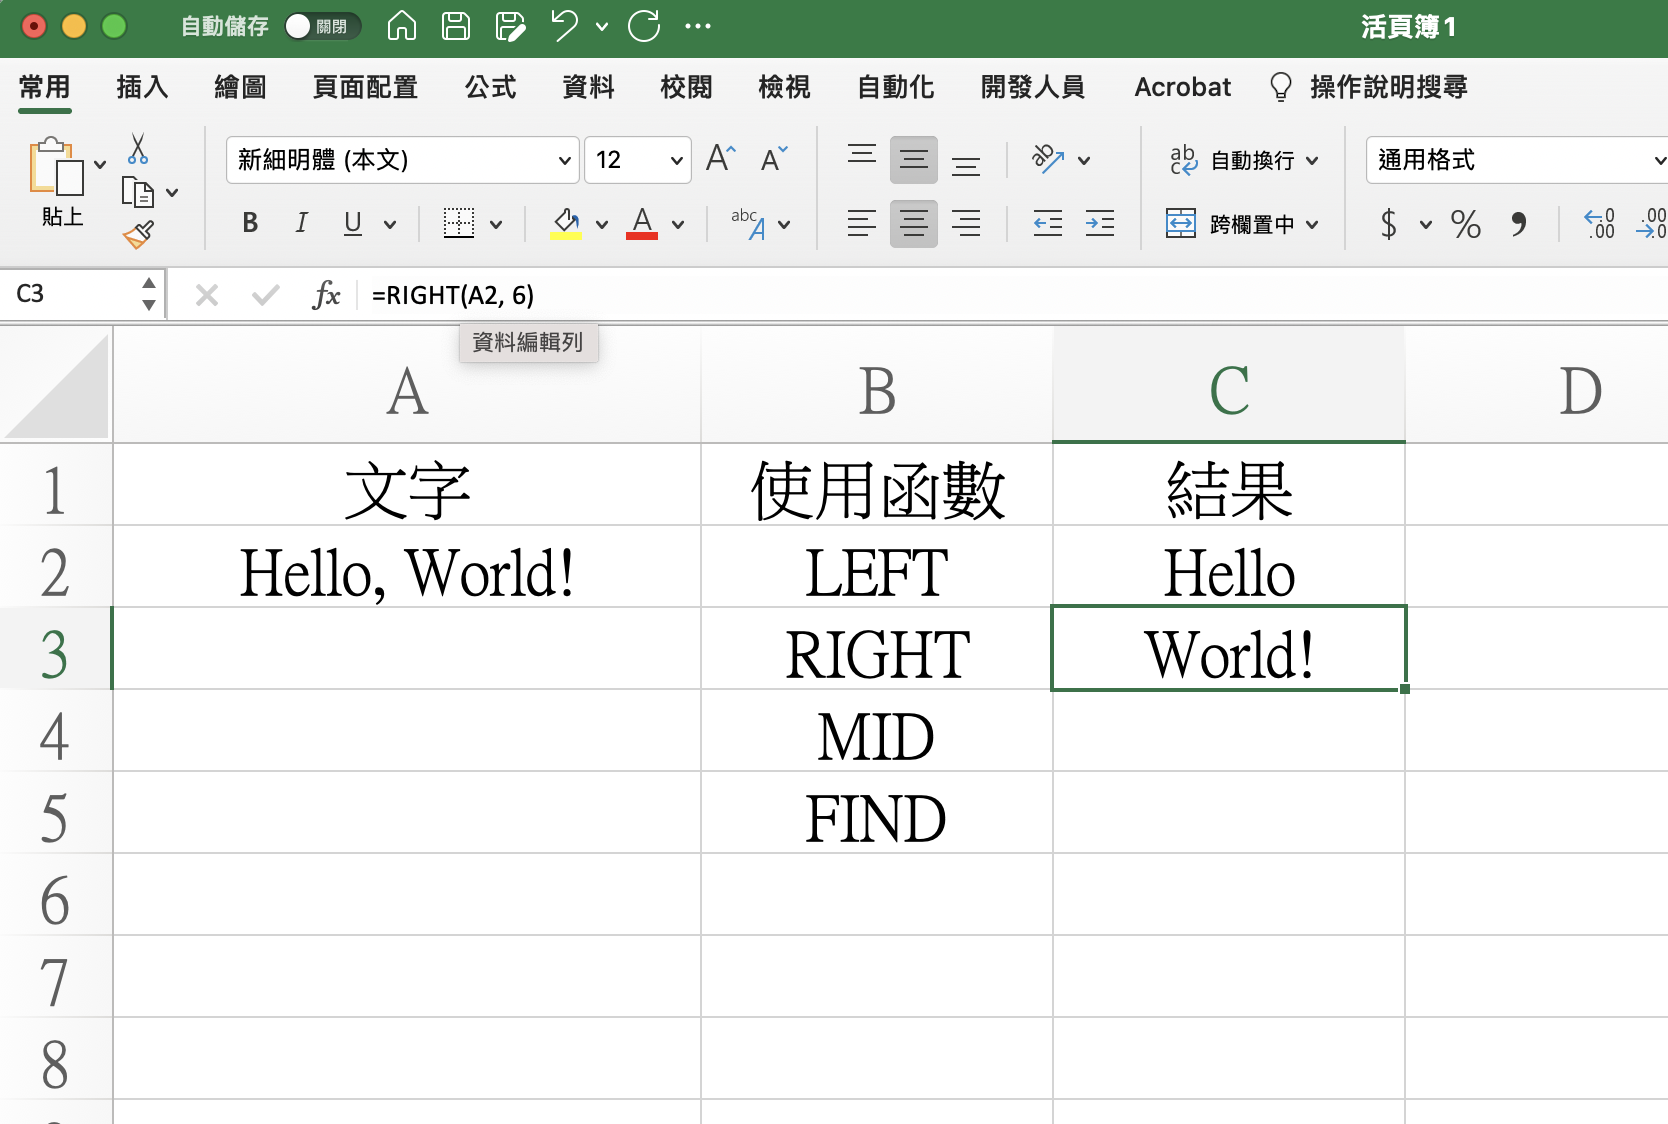
Task: Apply the red font color
Action: click(x=642, y=223)
